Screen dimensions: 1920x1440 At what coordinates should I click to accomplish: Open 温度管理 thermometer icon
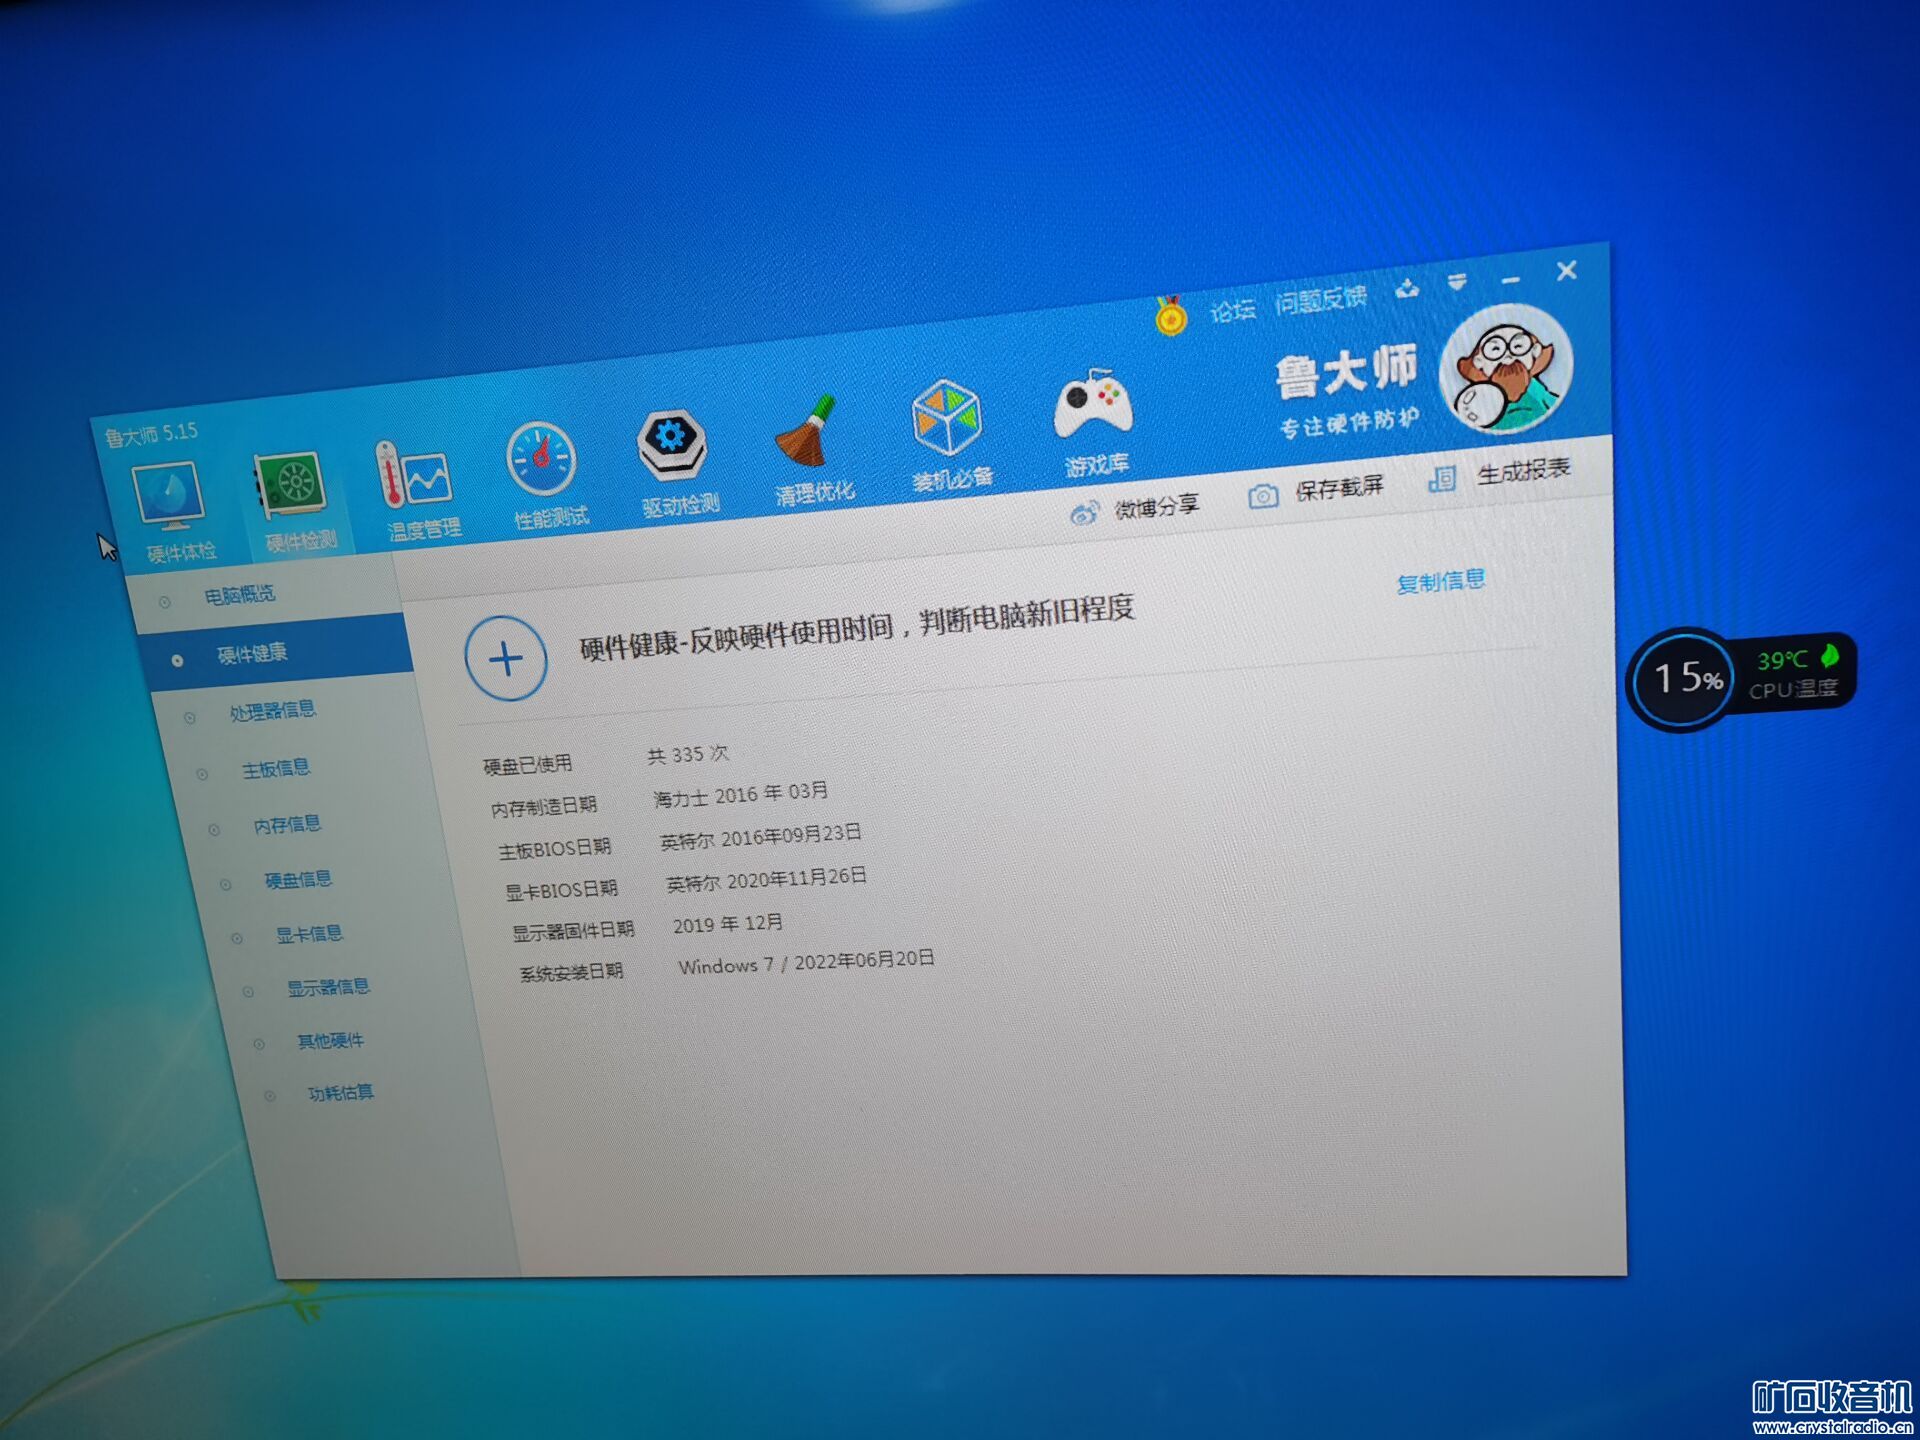click(412, 474)
